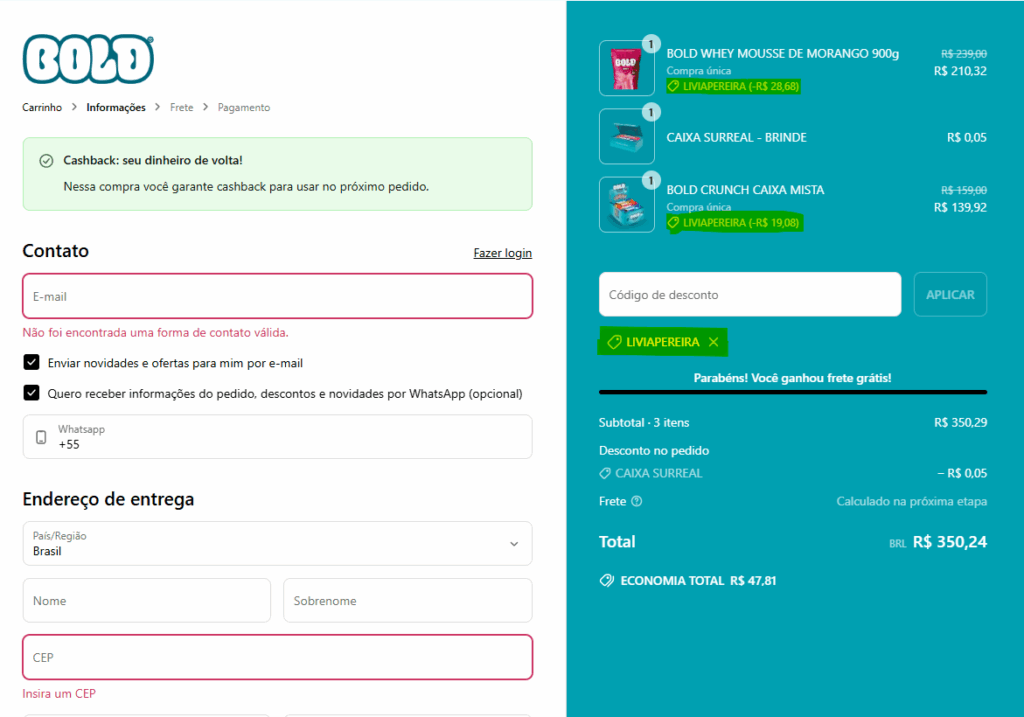The image size is (1024, 717).
Task: Click the Bold Crunch Caixa Mista thumbnail
Action: tap(627, 205)
